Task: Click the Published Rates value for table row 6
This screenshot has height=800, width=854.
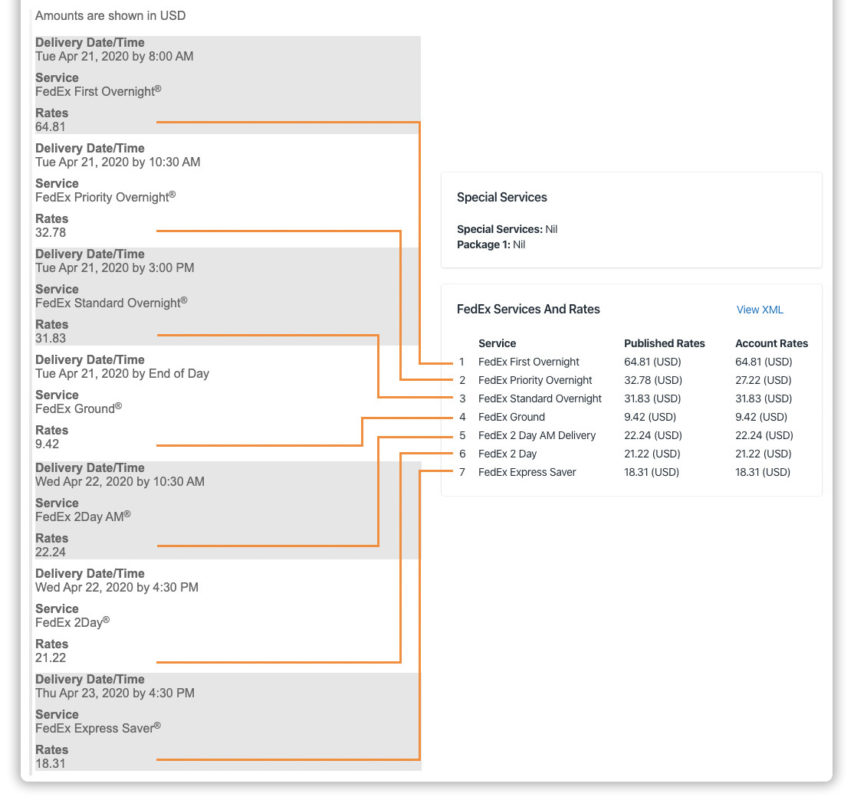Action: coord(652,454)
